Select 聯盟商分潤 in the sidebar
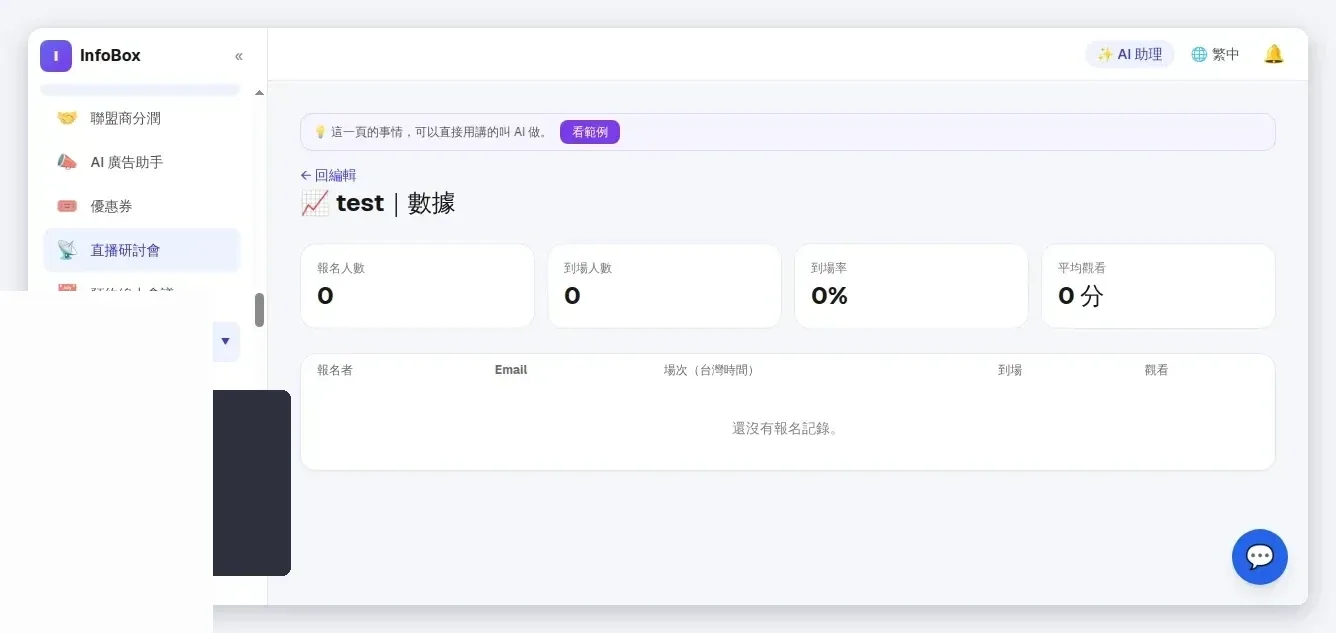Screen dimensions: 1336x633 [x=142, y=118]
